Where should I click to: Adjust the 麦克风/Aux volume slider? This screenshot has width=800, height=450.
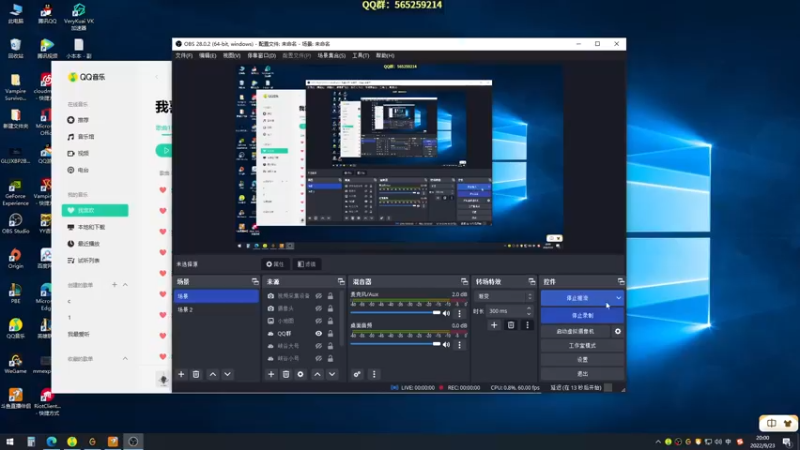[395, 313]
